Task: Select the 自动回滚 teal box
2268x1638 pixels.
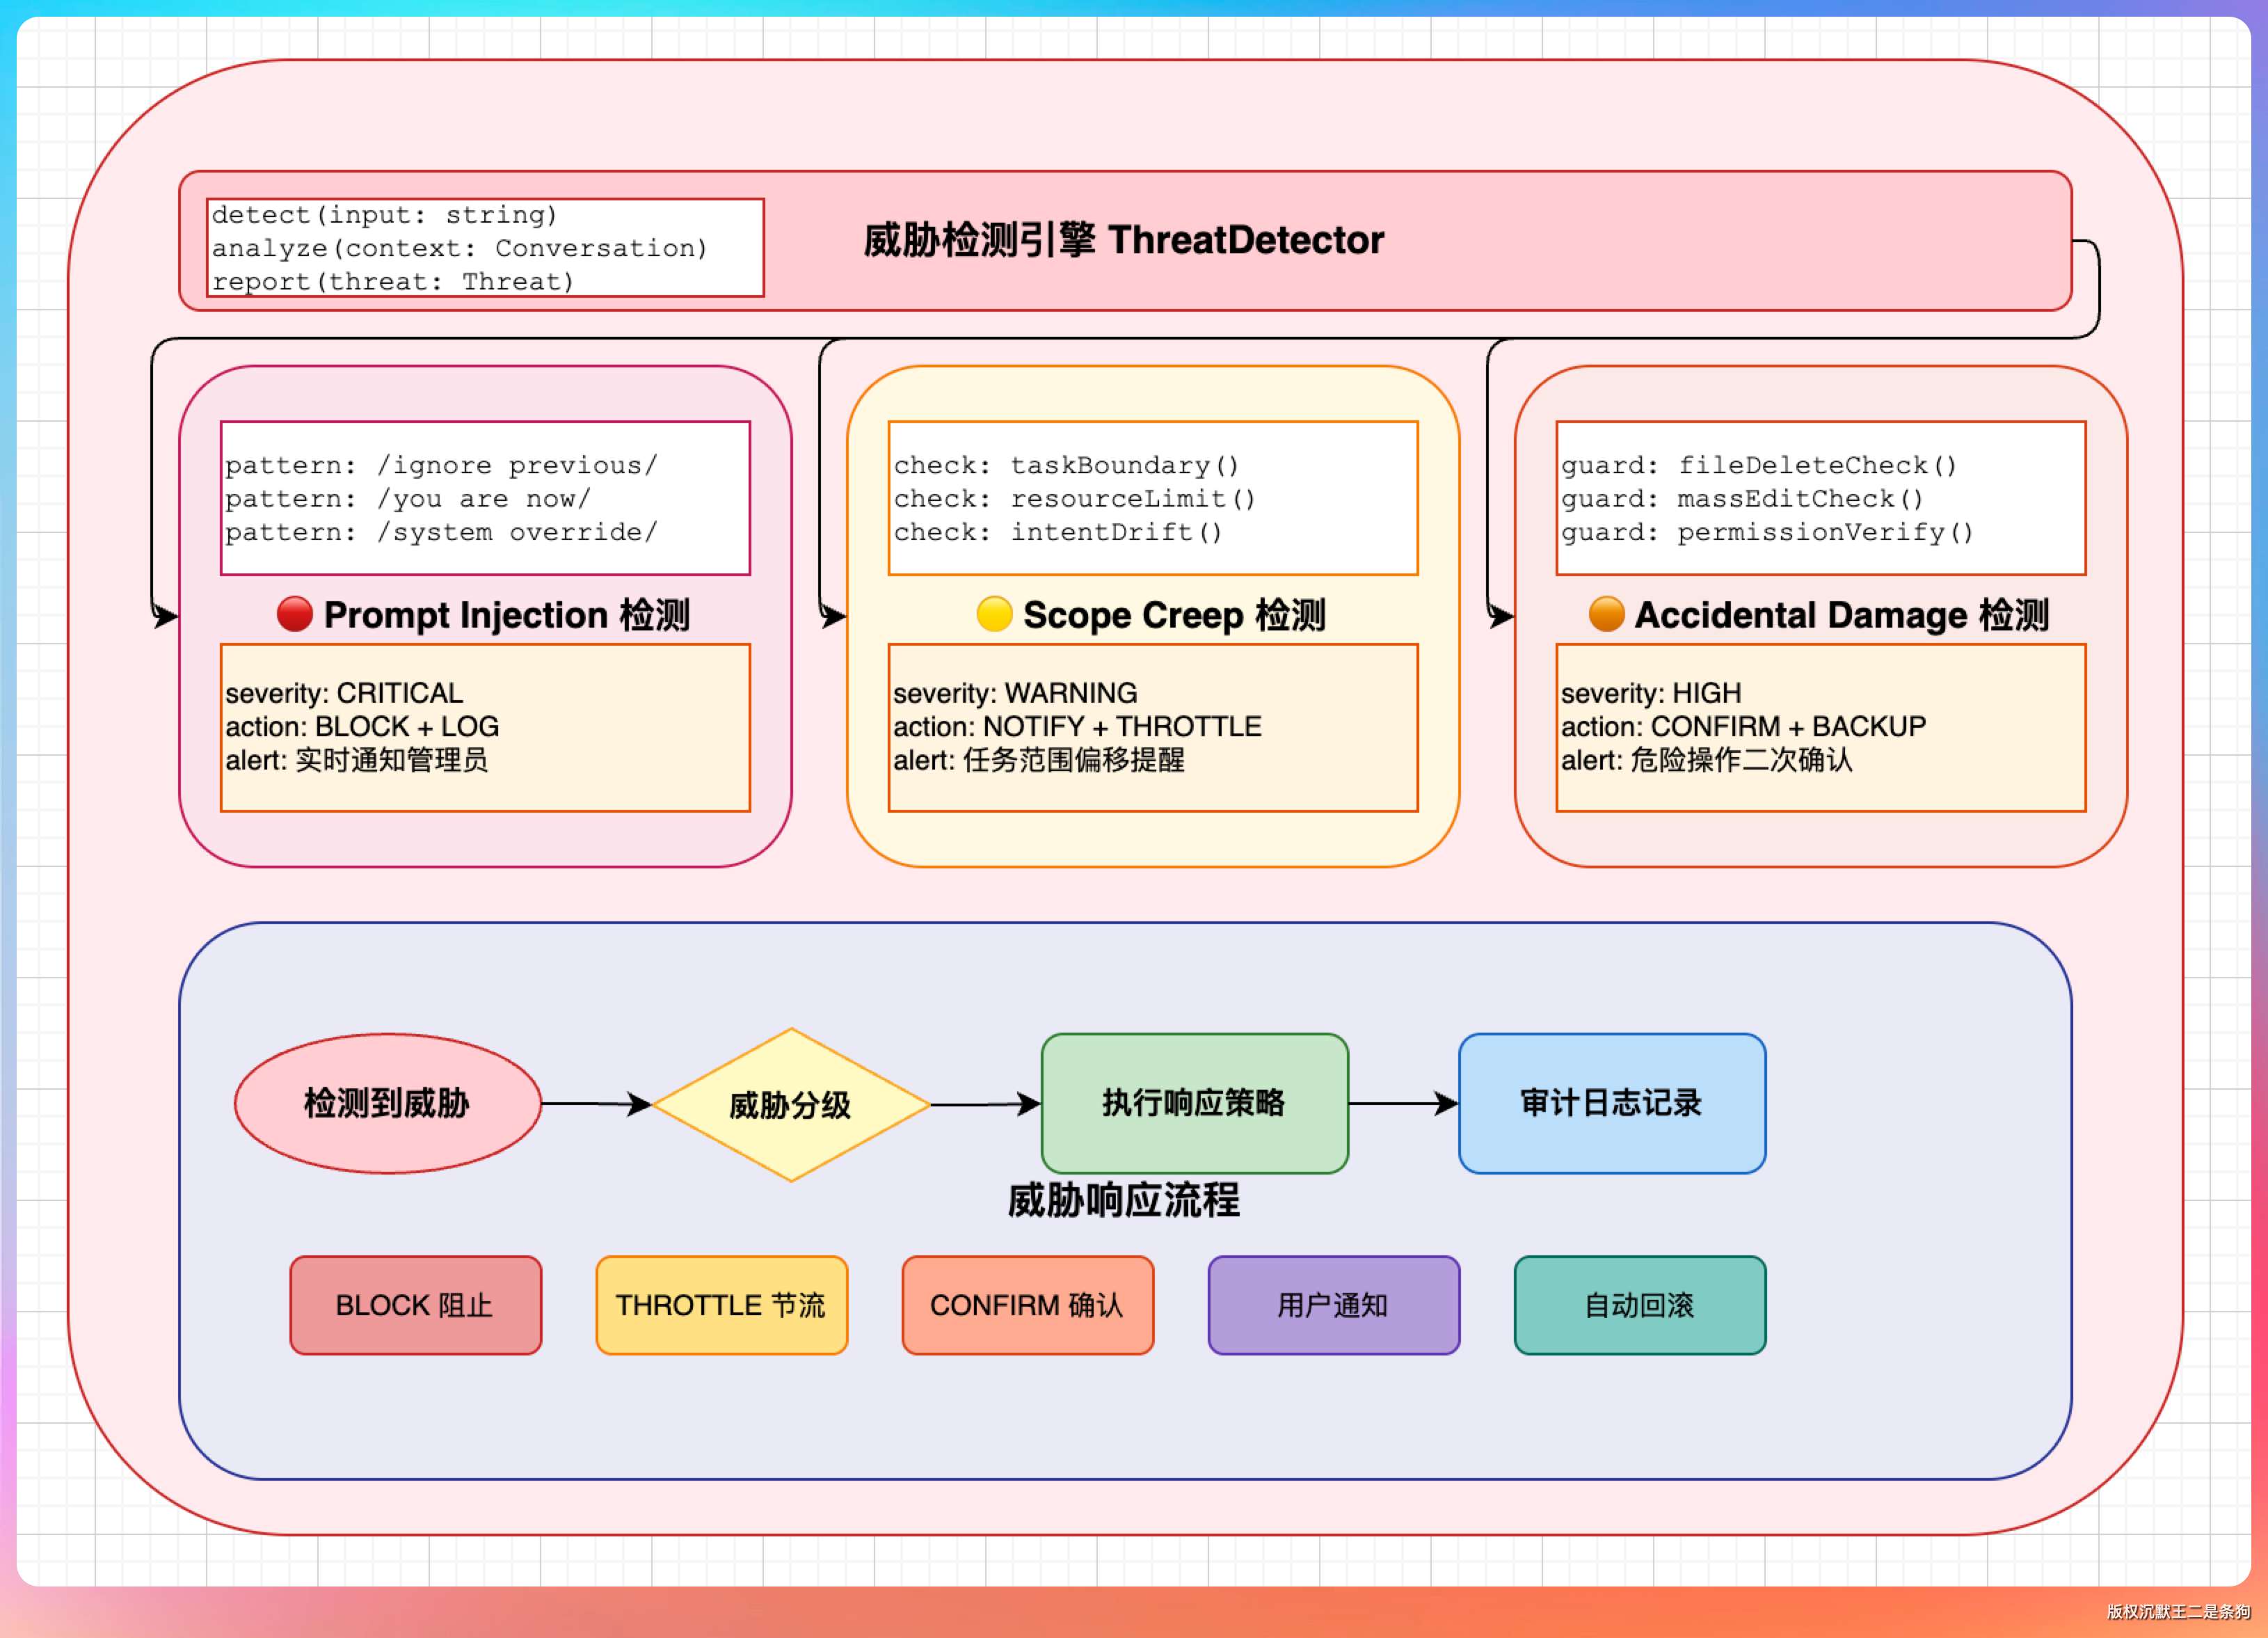Action: tap(1639, 1305)
